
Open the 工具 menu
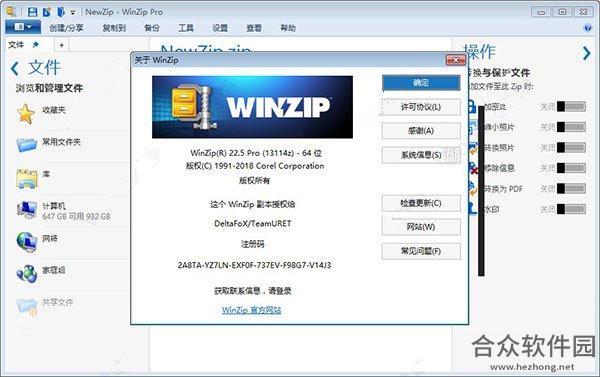(186, 28)
